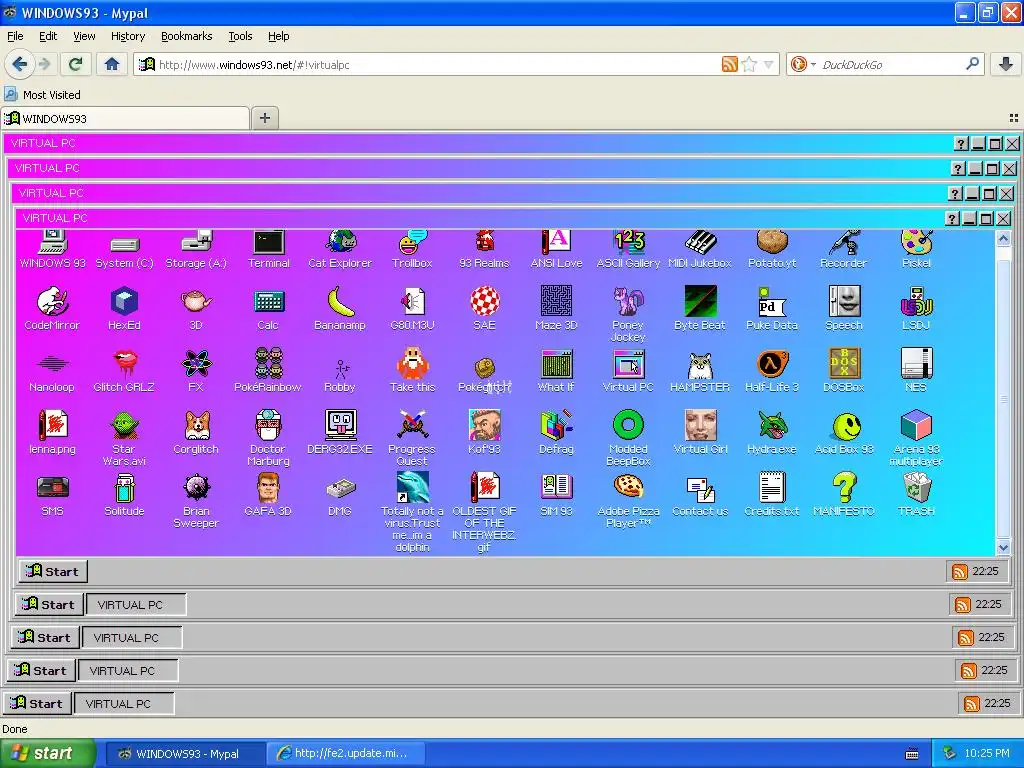Open the 93 Realms icon
The width and height of the screenshot is (1024, 768).
(484, 250)
